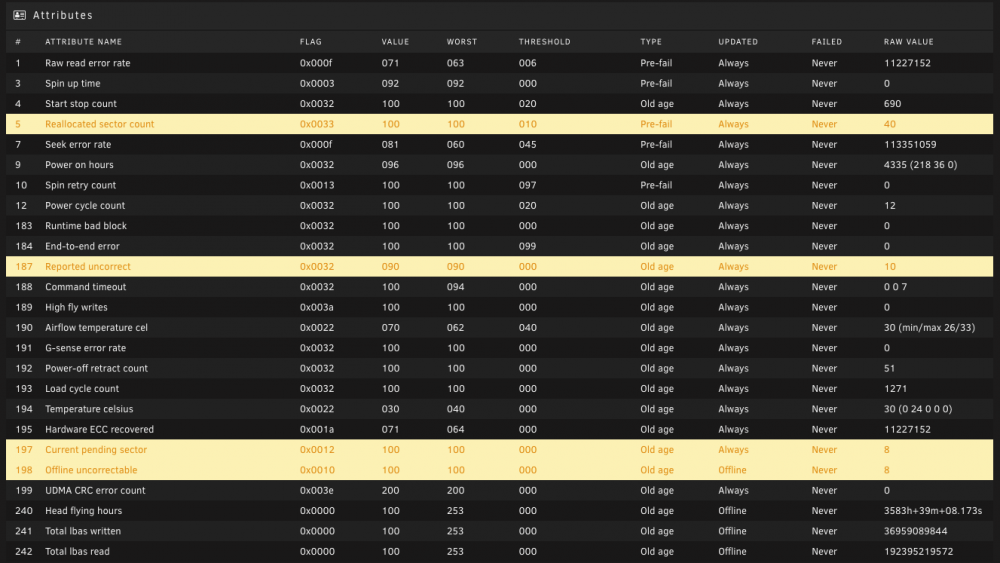Click raw value 3583h+39m+08.173s
The width and height of the screenshot is (1000, 563).
coord(933,511)
